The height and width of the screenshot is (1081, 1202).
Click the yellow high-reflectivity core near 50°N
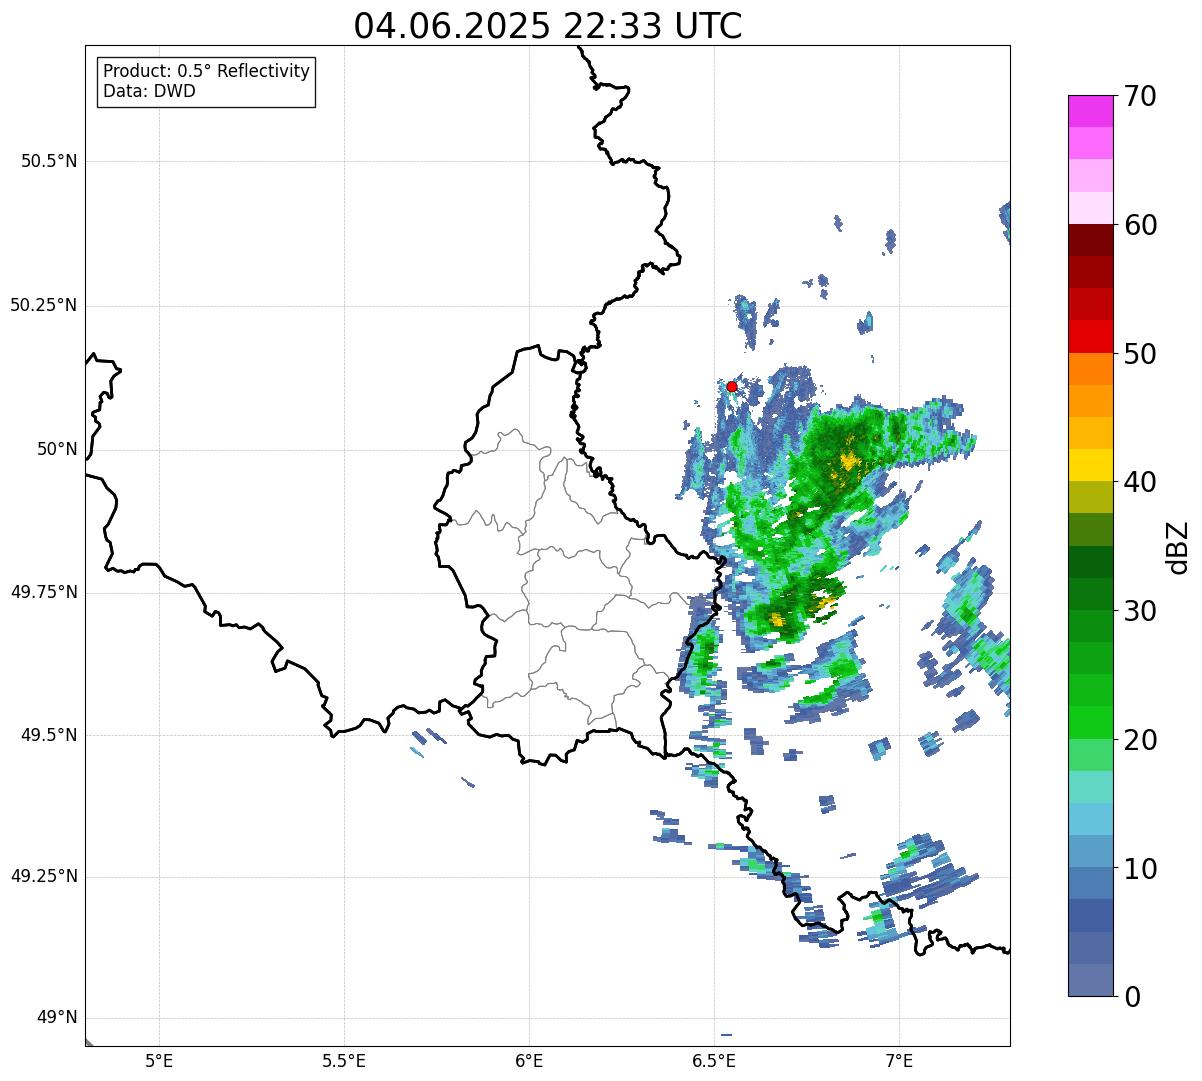(850, 461)
